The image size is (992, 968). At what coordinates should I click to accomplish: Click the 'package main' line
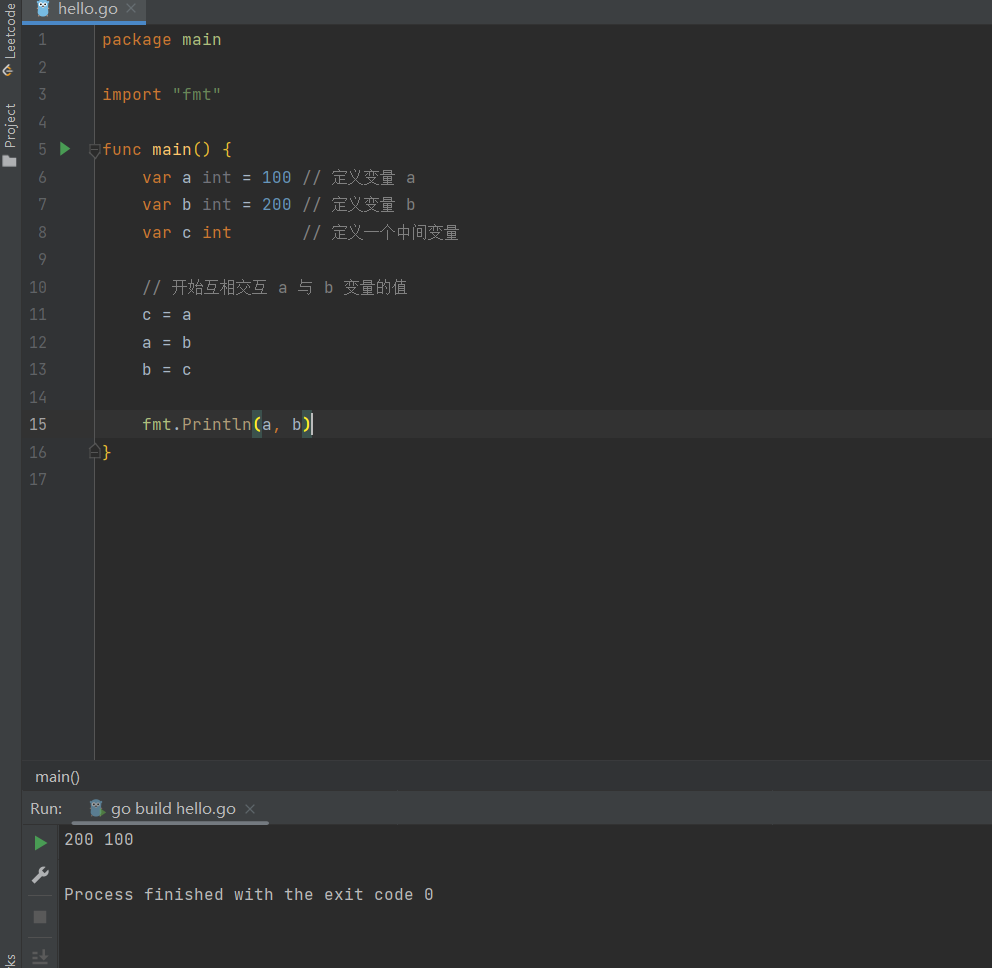[x=162, y=40]
